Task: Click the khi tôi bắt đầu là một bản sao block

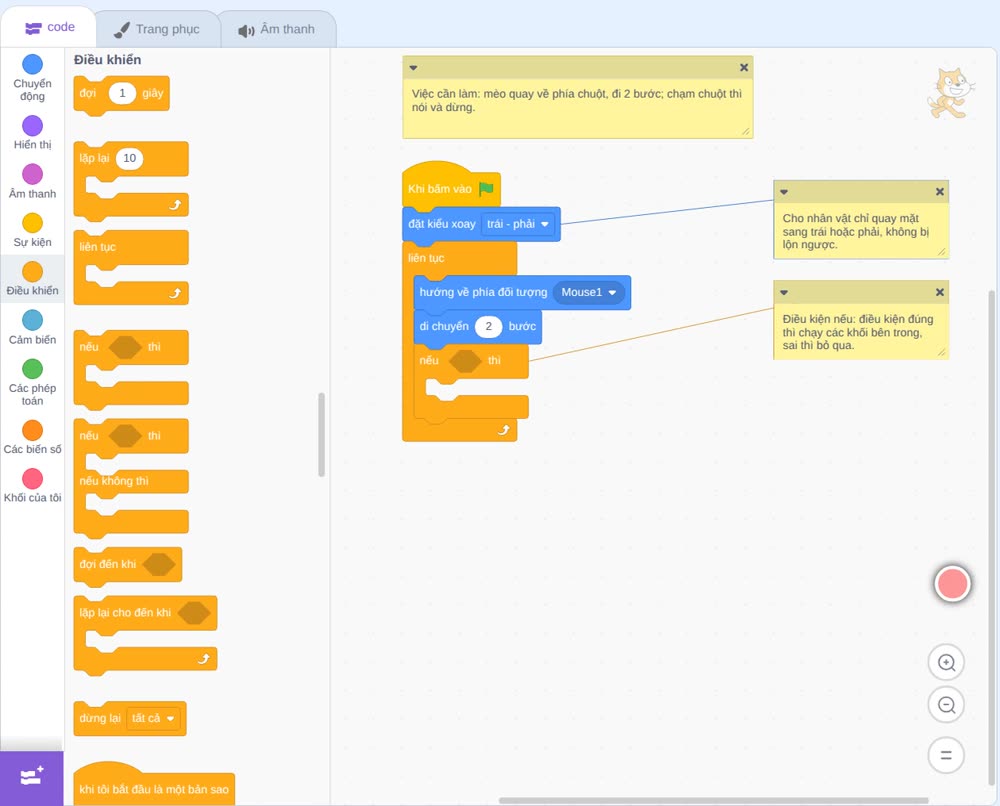Action: (154, 784)
